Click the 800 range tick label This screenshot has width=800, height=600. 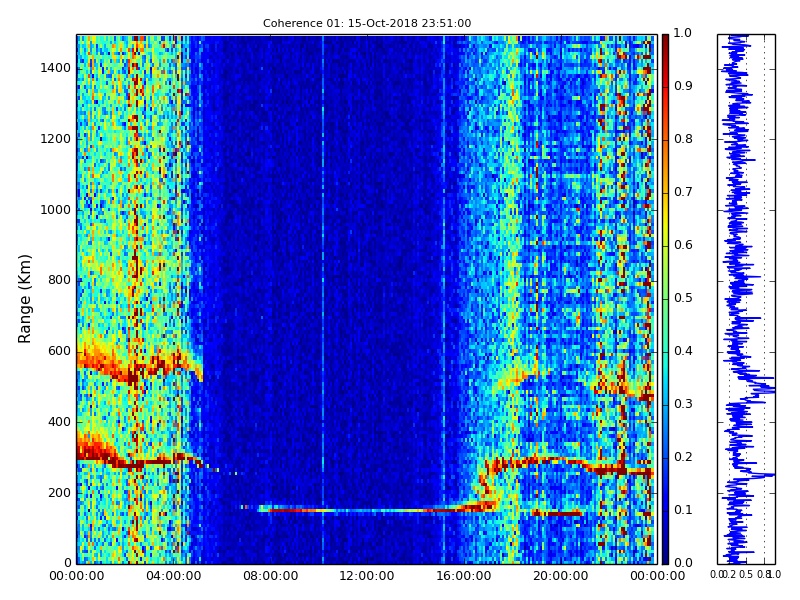[x=60, y=280]
